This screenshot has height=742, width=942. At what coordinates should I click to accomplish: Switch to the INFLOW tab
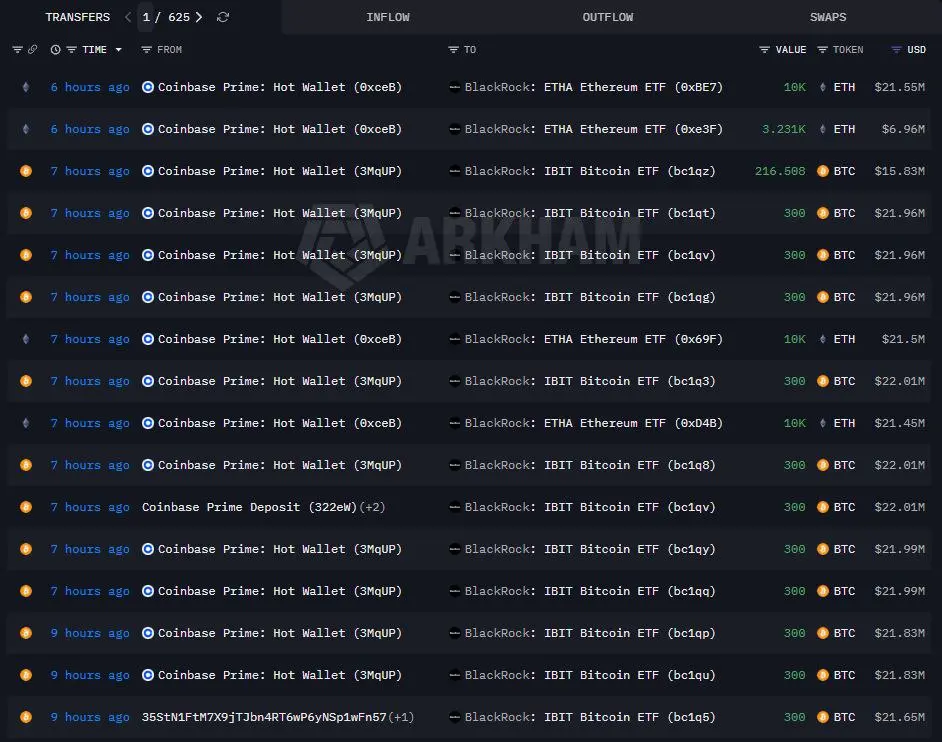(388, 17)
